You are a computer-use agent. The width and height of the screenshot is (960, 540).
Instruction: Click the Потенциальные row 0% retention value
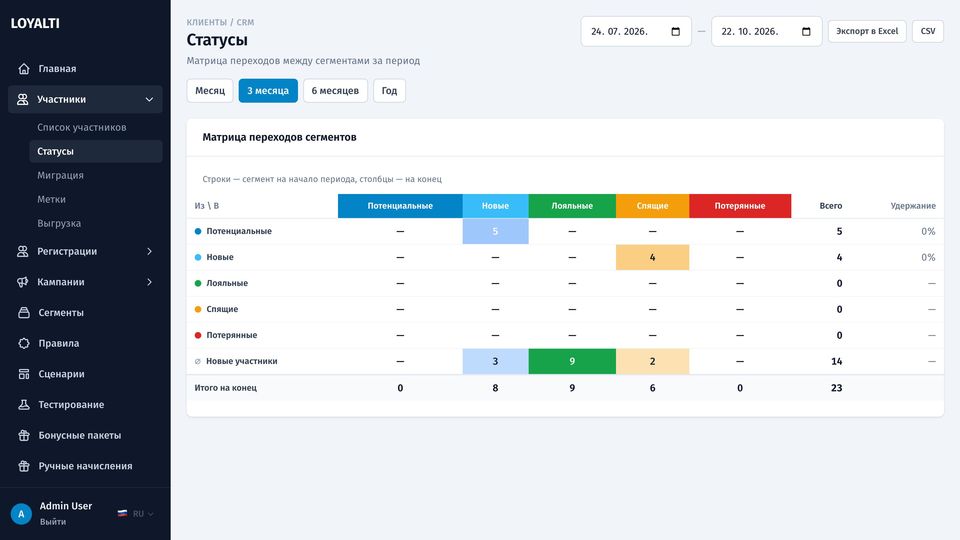[928, 231]
